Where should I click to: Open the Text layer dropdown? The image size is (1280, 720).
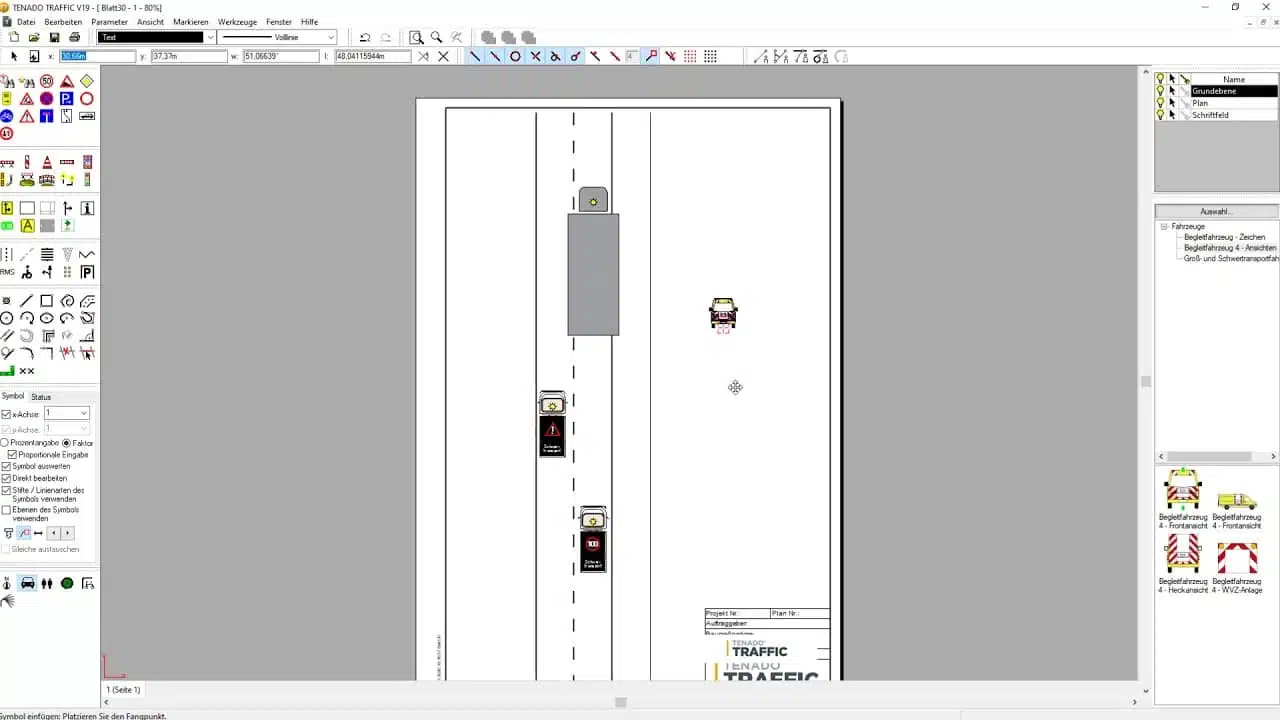coord(209,37)
